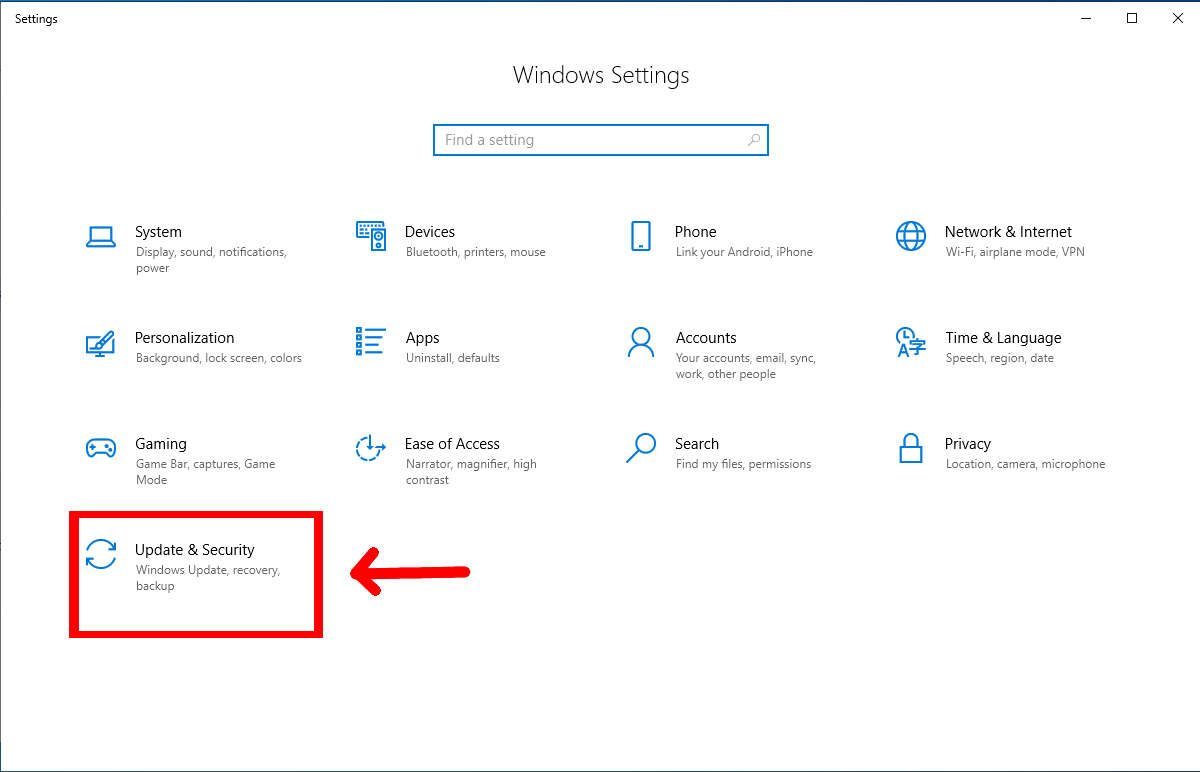The image size is (1200, 772).
Task: Maximize the Settings window
Action: 1132,18
